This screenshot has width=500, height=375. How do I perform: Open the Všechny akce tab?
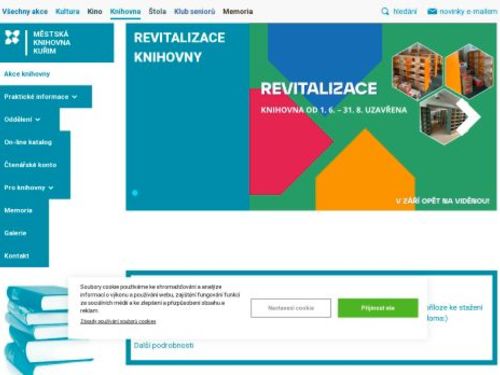click(x=25, y=11)
